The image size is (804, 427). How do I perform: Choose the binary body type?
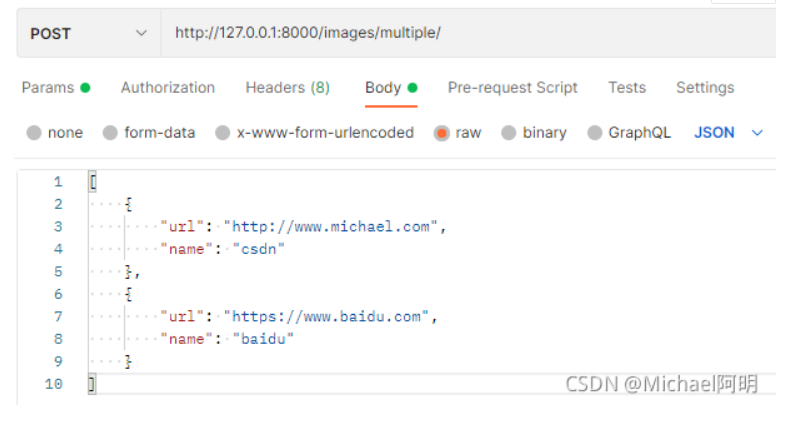[x=509, y=133]
